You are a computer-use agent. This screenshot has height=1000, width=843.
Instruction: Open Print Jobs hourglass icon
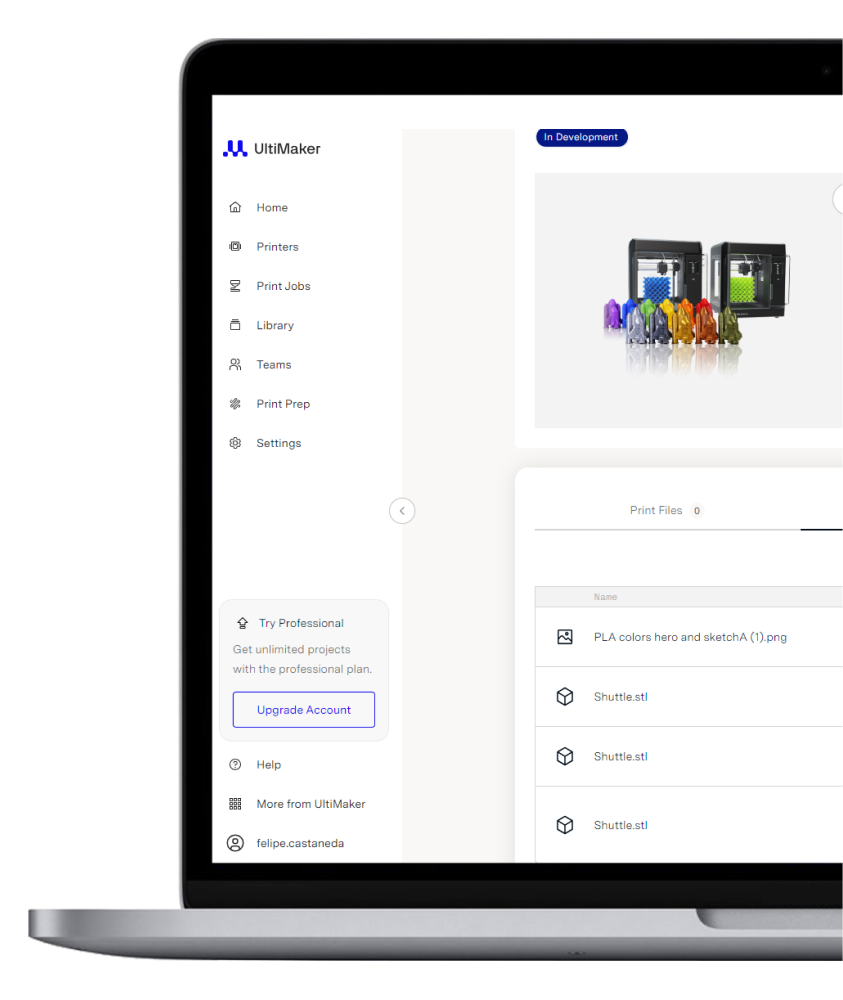[x=236, y=286]
